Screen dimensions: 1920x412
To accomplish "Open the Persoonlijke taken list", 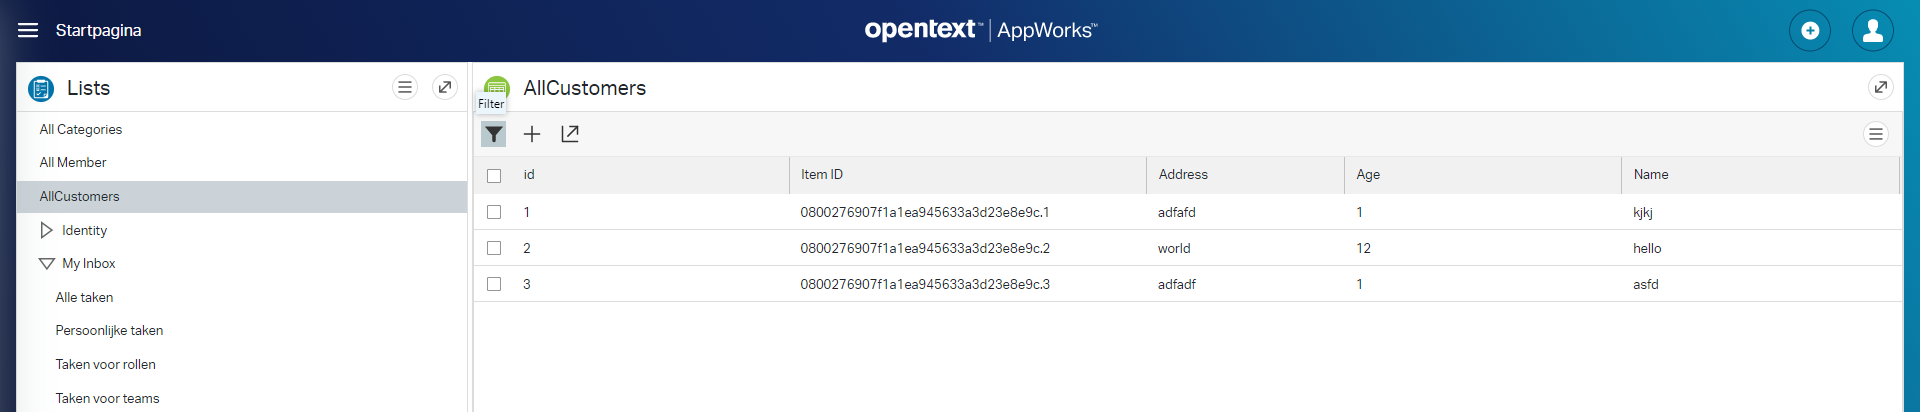I will 109,330.
